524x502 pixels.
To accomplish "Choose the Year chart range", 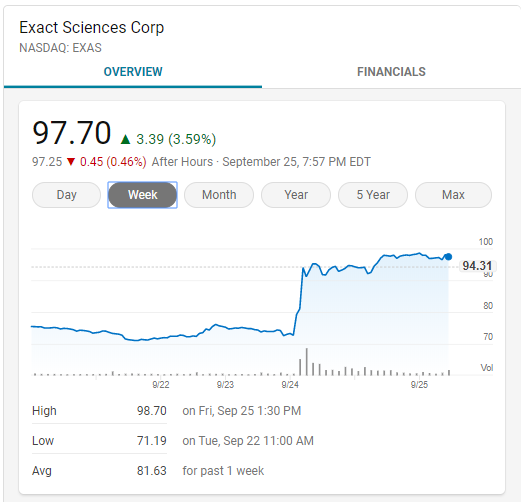I will pyautogui.click(x=296, y=195).
